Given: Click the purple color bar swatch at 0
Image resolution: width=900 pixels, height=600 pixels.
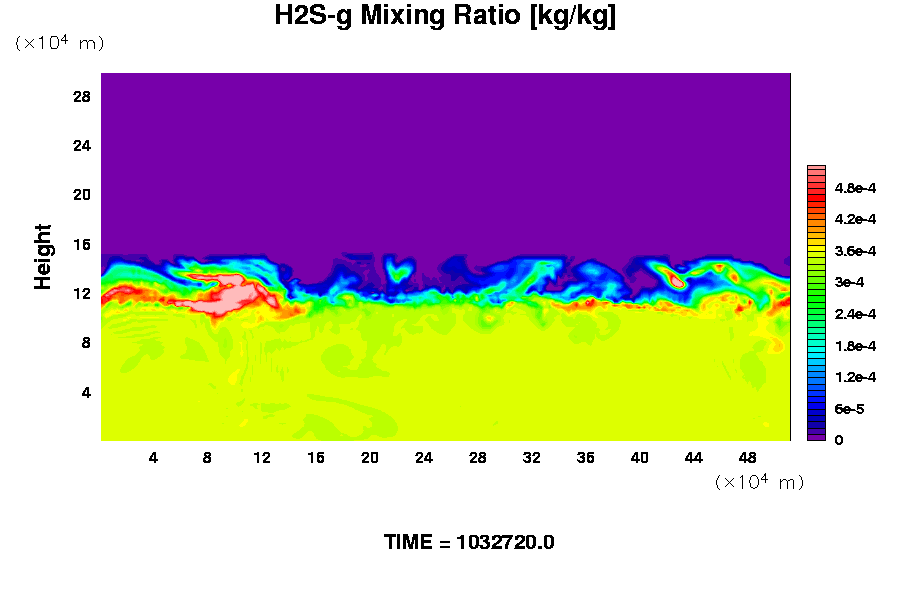Looking at the screenshot, I should pyautogui.click(x=815, y=436).
